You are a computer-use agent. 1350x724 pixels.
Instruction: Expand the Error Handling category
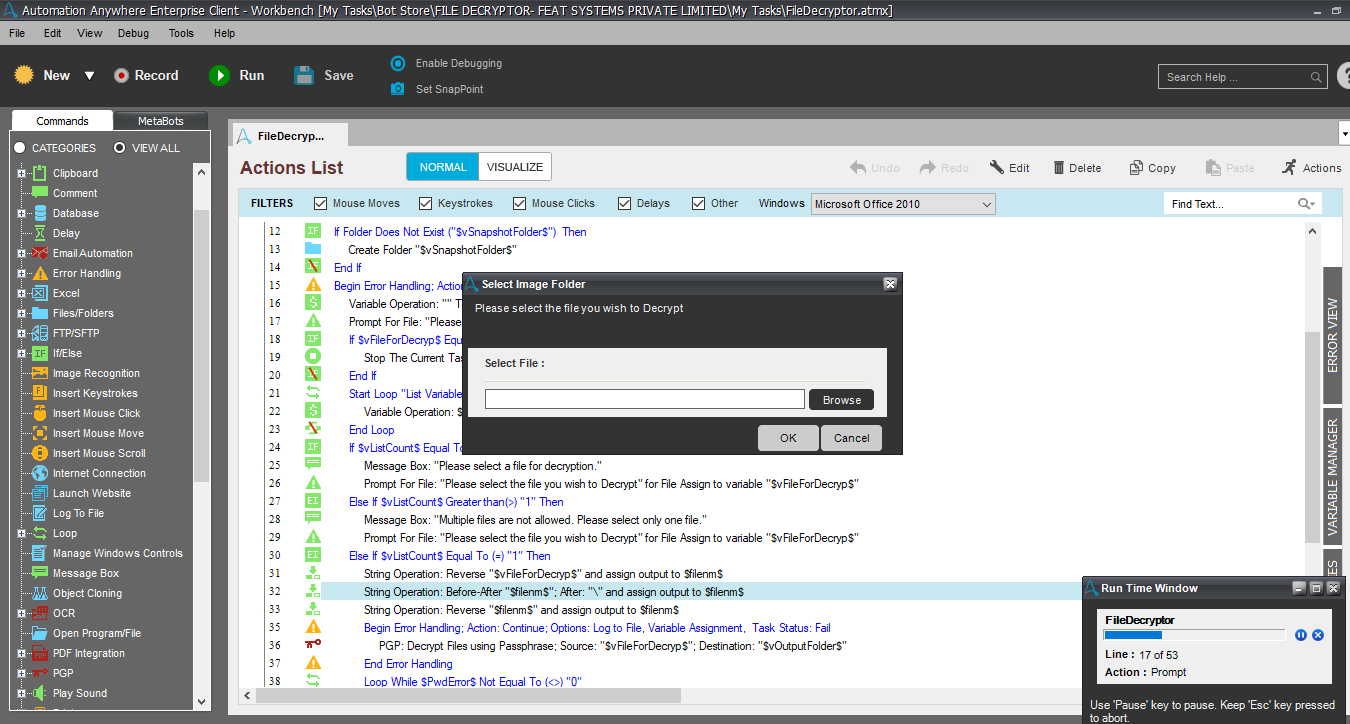[21, 273]
